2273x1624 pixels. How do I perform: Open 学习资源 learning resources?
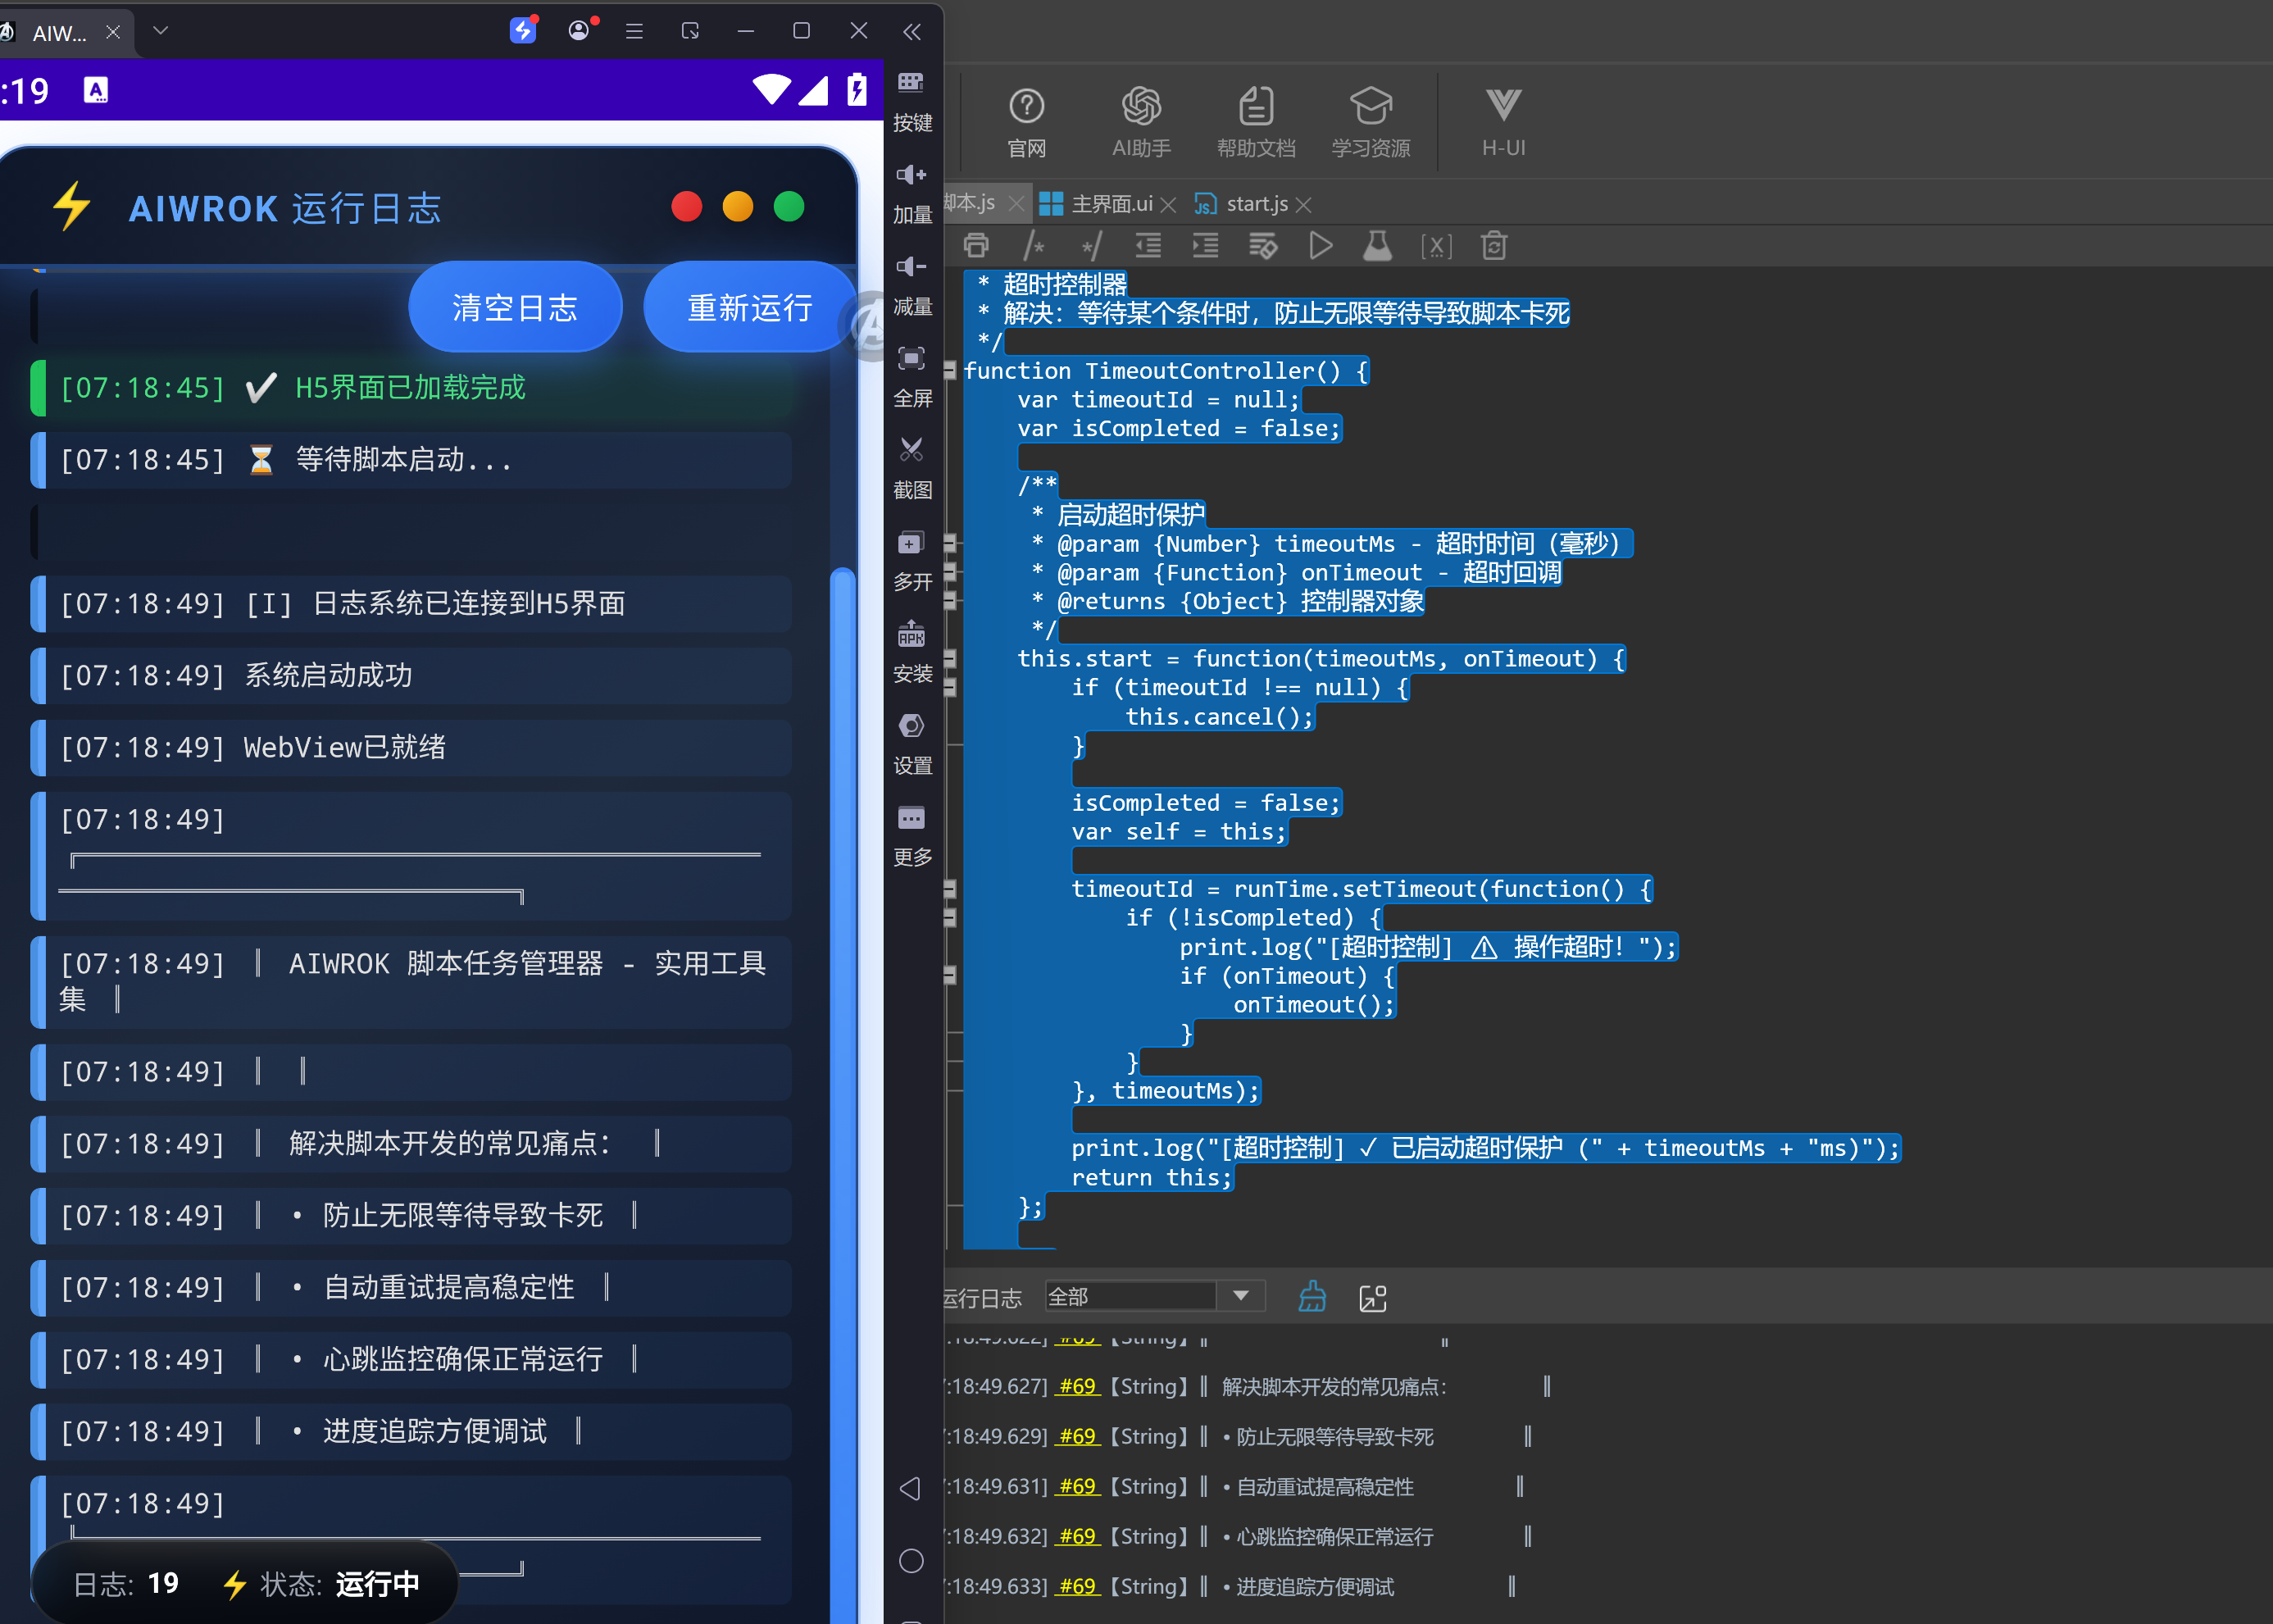tap(1370, 122)
